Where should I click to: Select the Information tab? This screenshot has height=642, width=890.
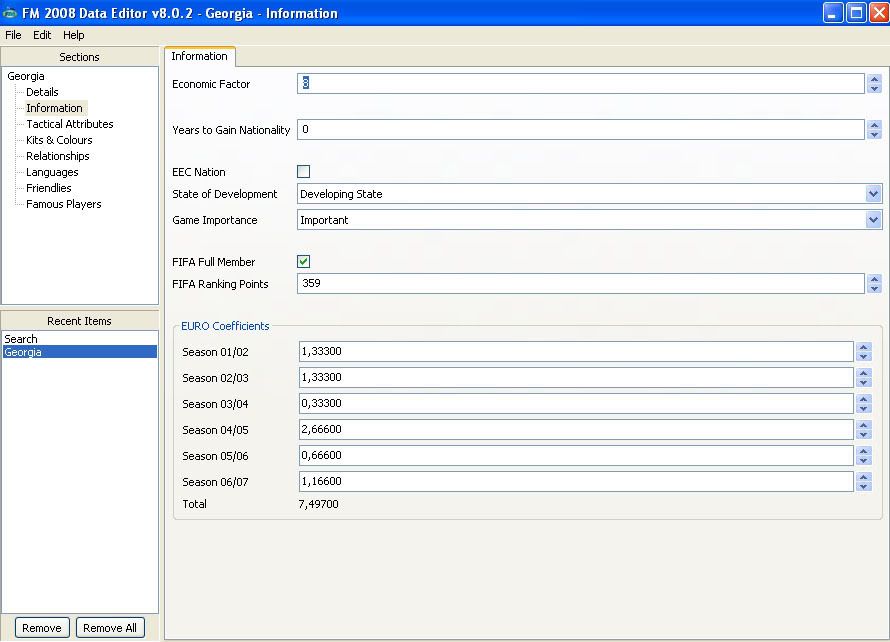click(x=200, y=56)
